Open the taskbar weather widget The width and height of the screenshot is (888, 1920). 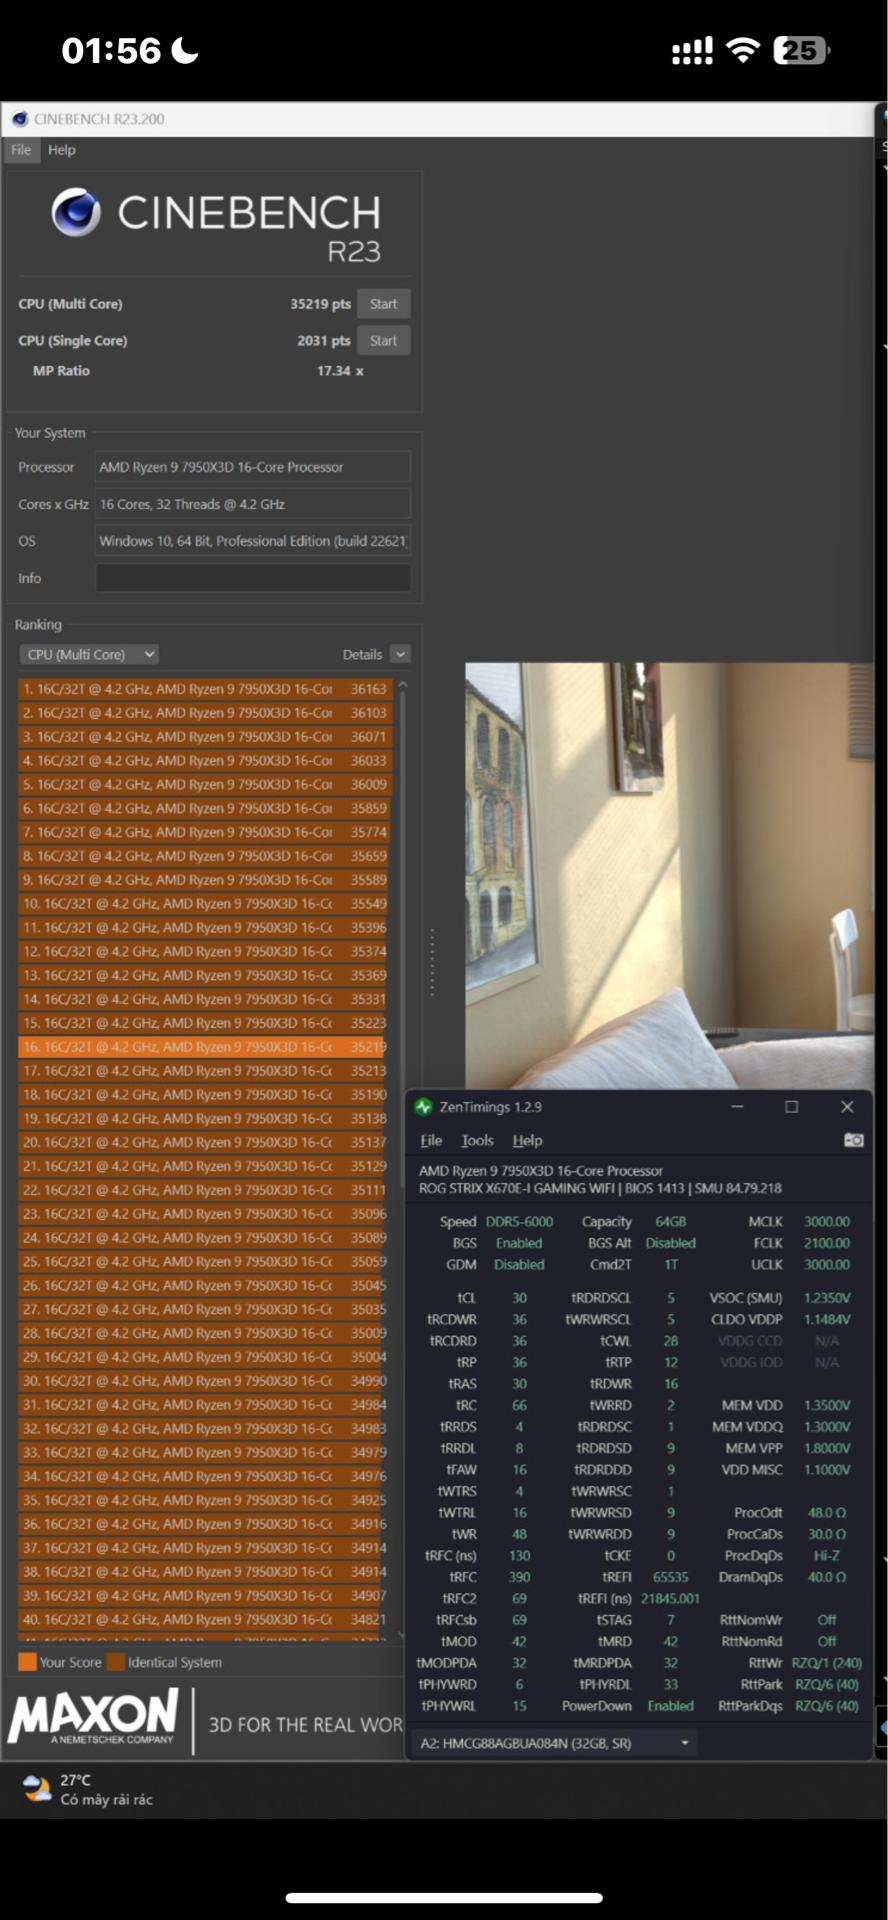click(88, 1789)
